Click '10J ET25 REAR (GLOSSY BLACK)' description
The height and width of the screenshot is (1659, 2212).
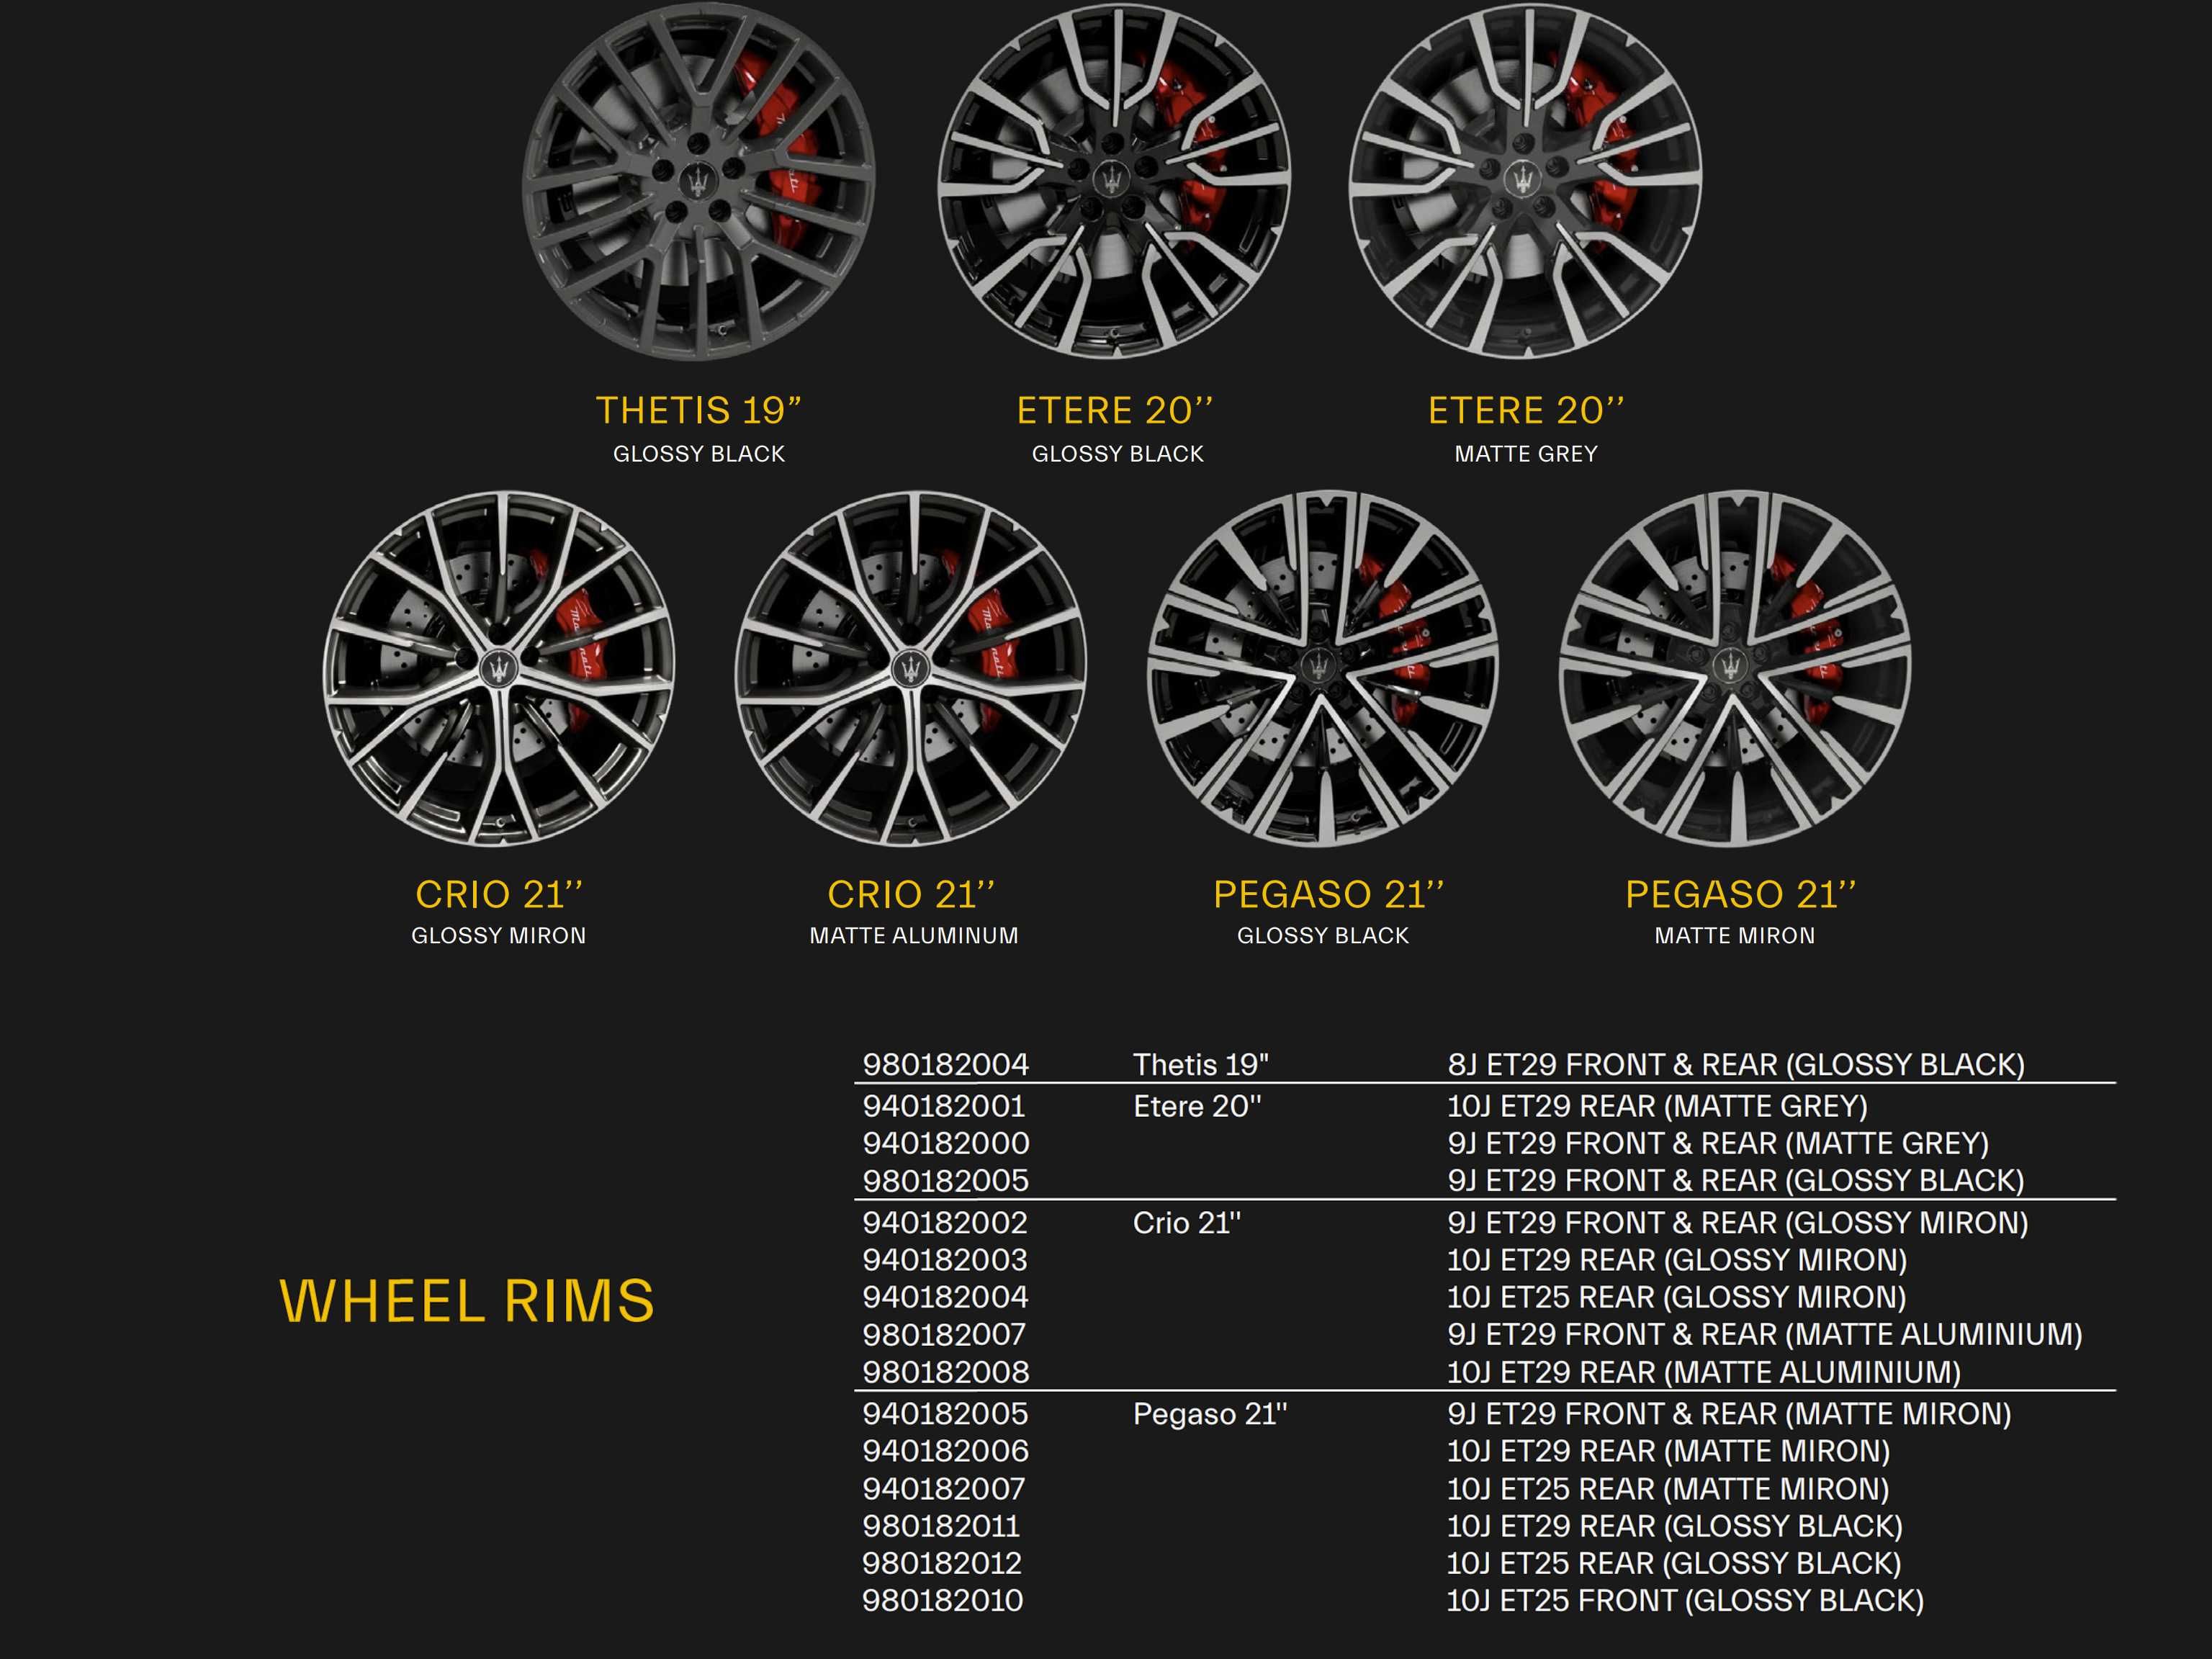click(1674, 1563)
